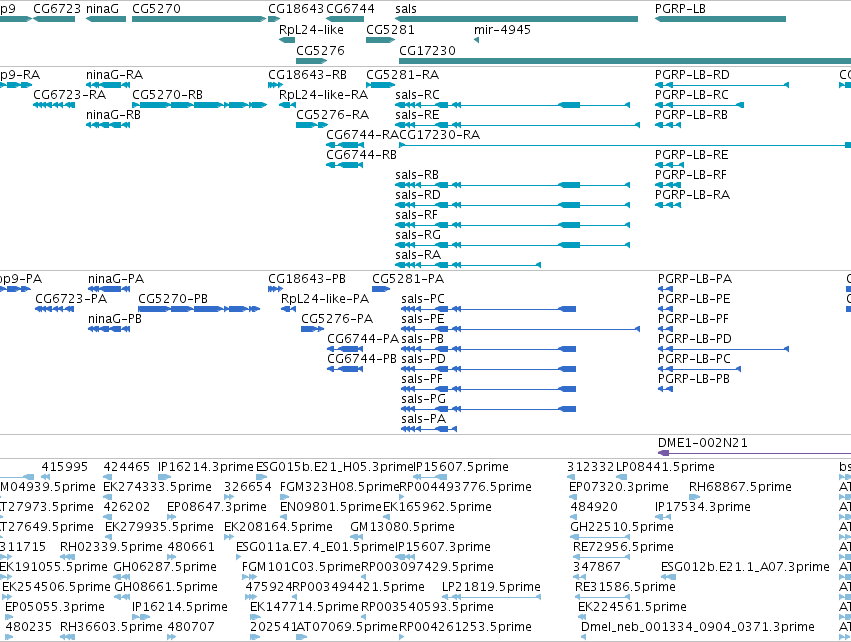Click the CG18643-PB protein label

(x=307, y=279)
